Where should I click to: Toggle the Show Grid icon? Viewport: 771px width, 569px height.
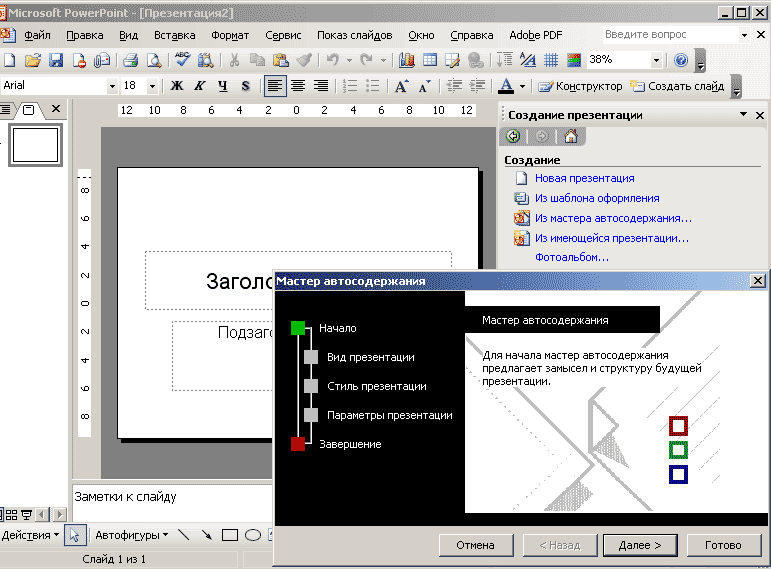click(x=551, y=60)
